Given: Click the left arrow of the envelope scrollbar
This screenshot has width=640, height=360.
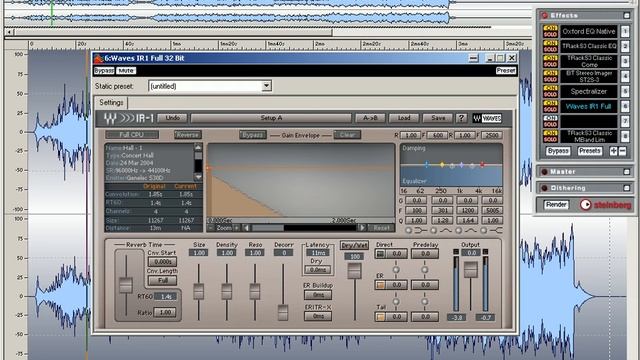Looking at the screenshot, I should point(247,228).
